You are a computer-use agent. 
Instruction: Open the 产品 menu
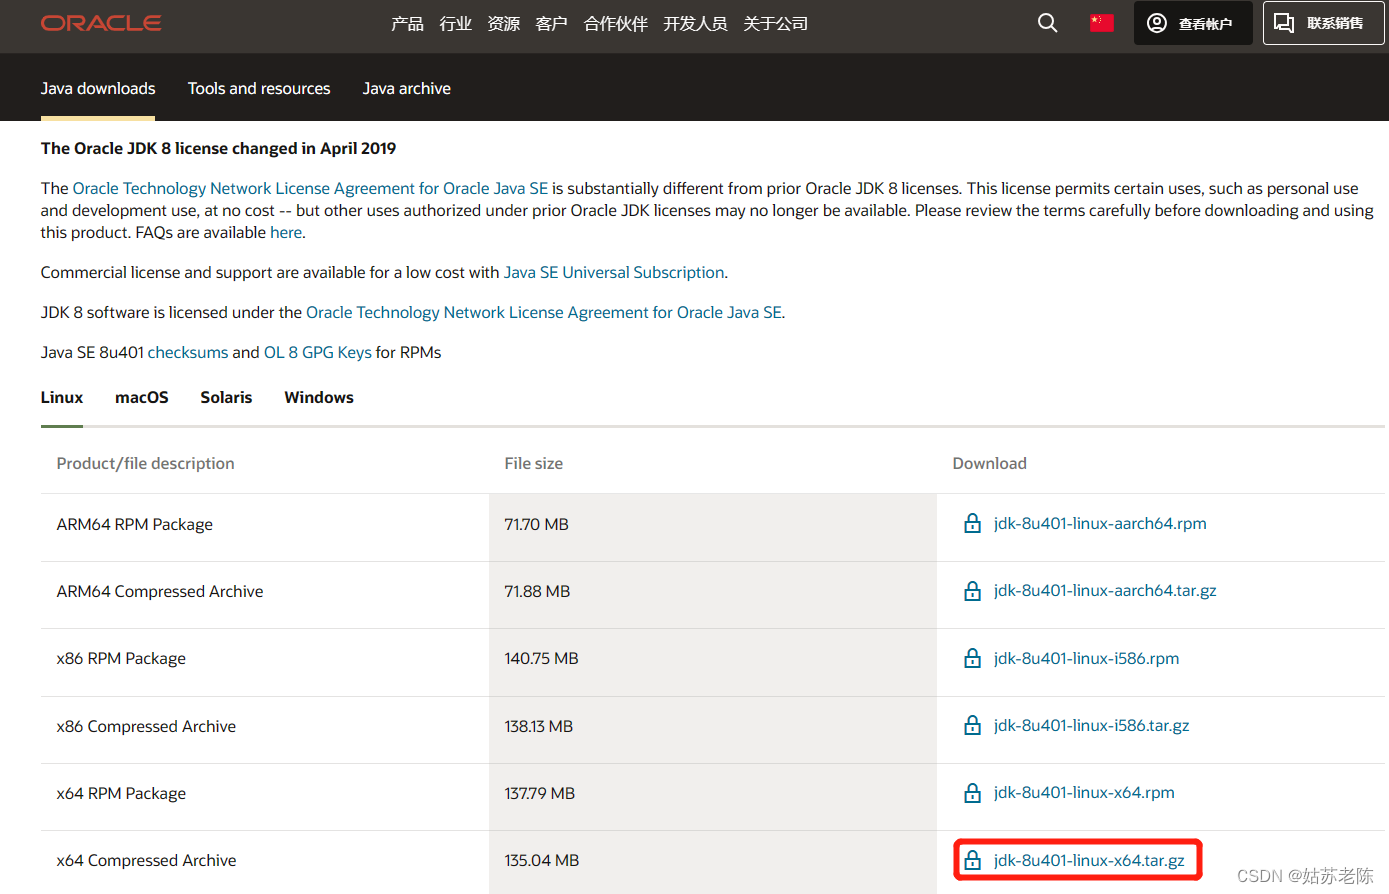(x=407, y=23)
